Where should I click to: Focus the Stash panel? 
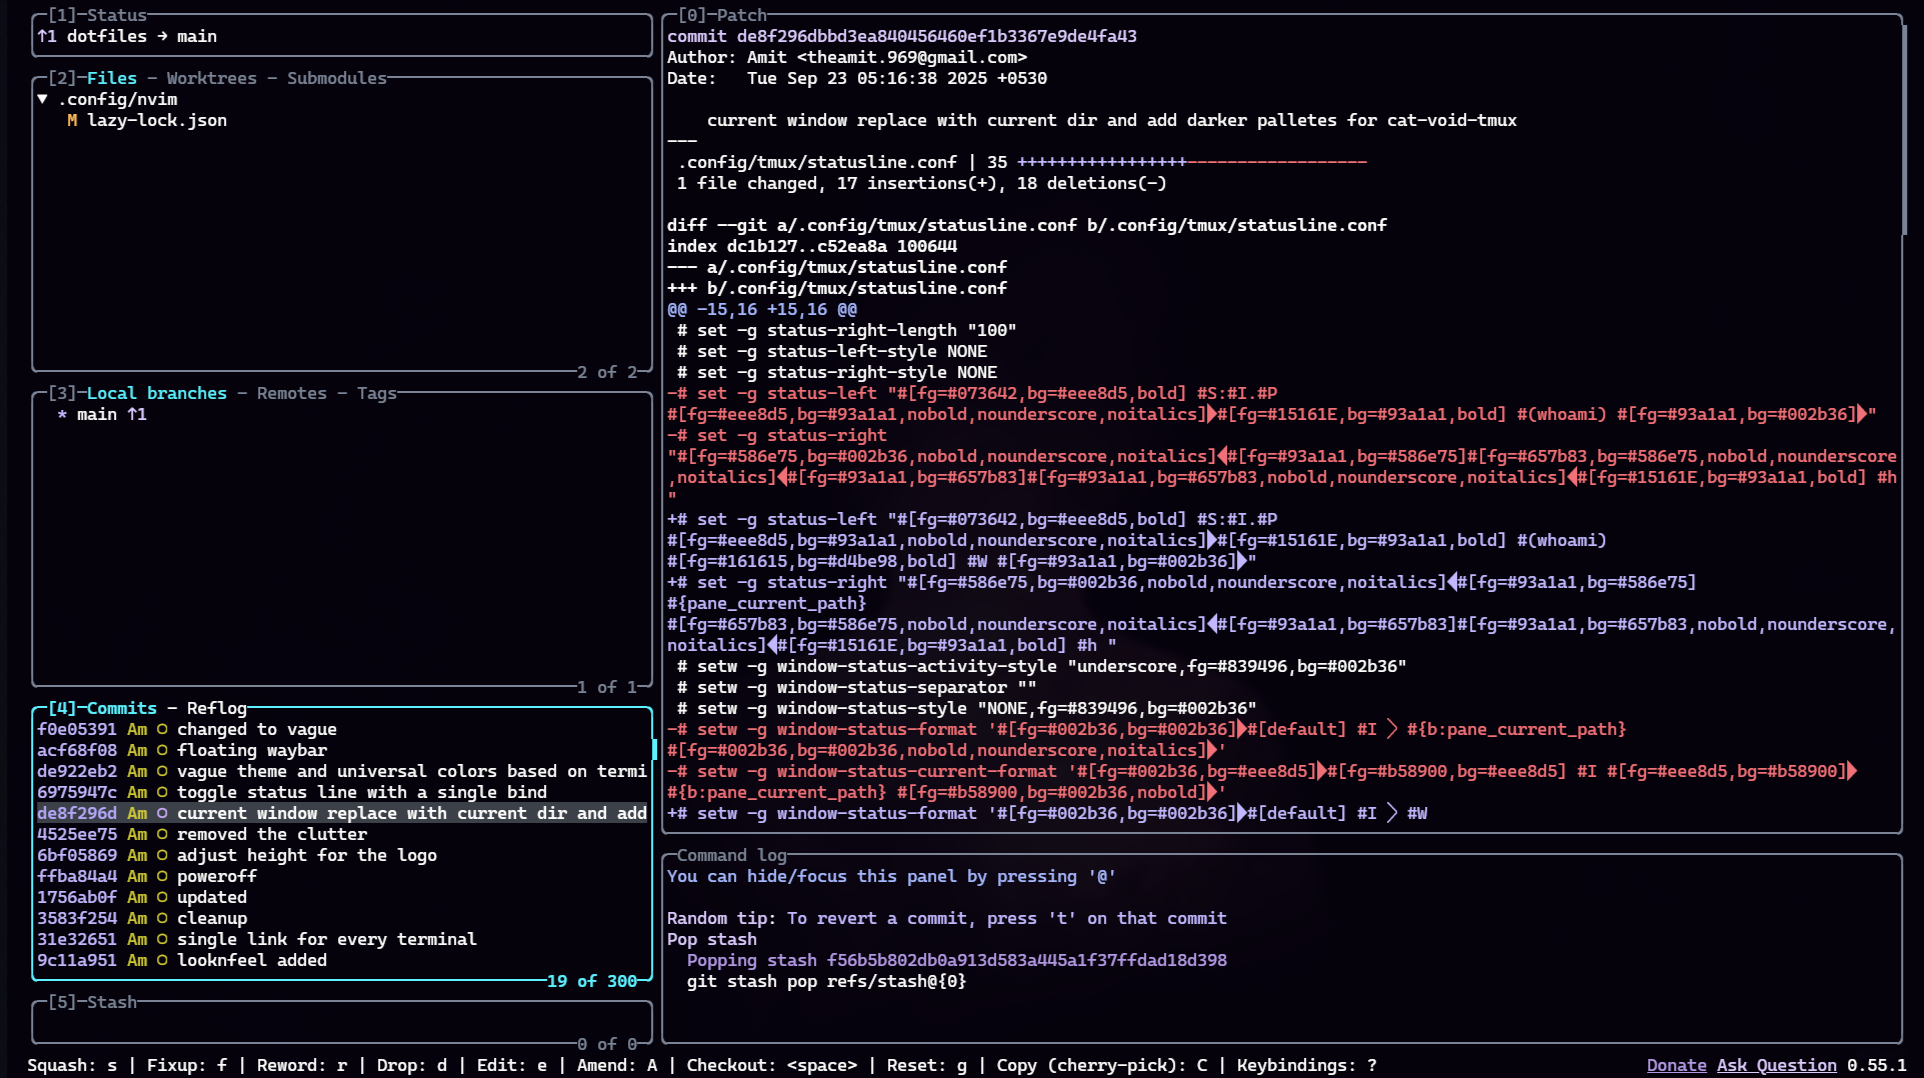tap(343, 1023)
